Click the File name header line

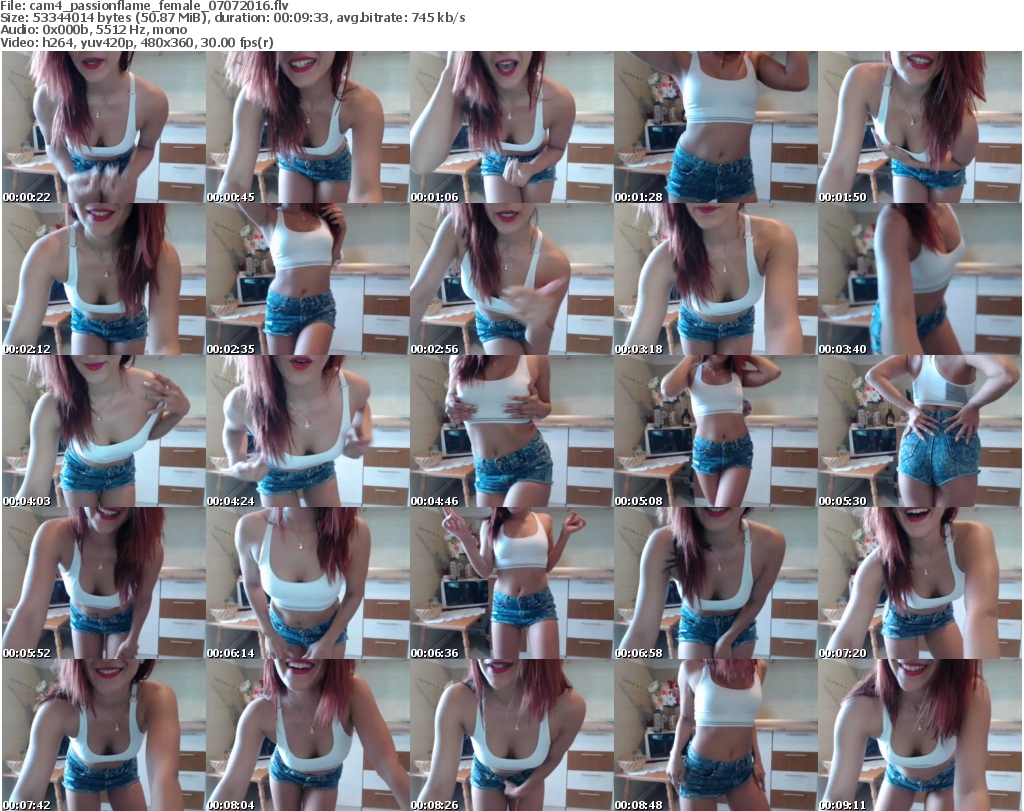[144, 6]
